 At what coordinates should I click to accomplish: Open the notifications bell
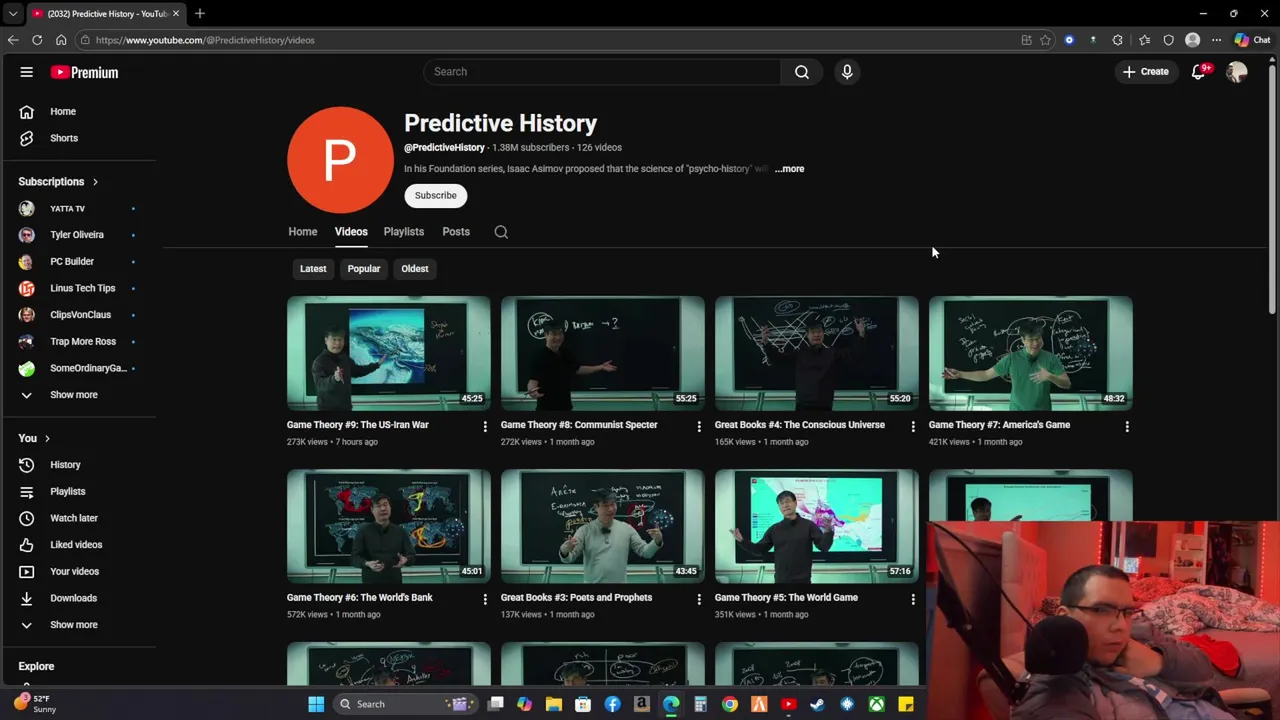tap(1199, 71)
